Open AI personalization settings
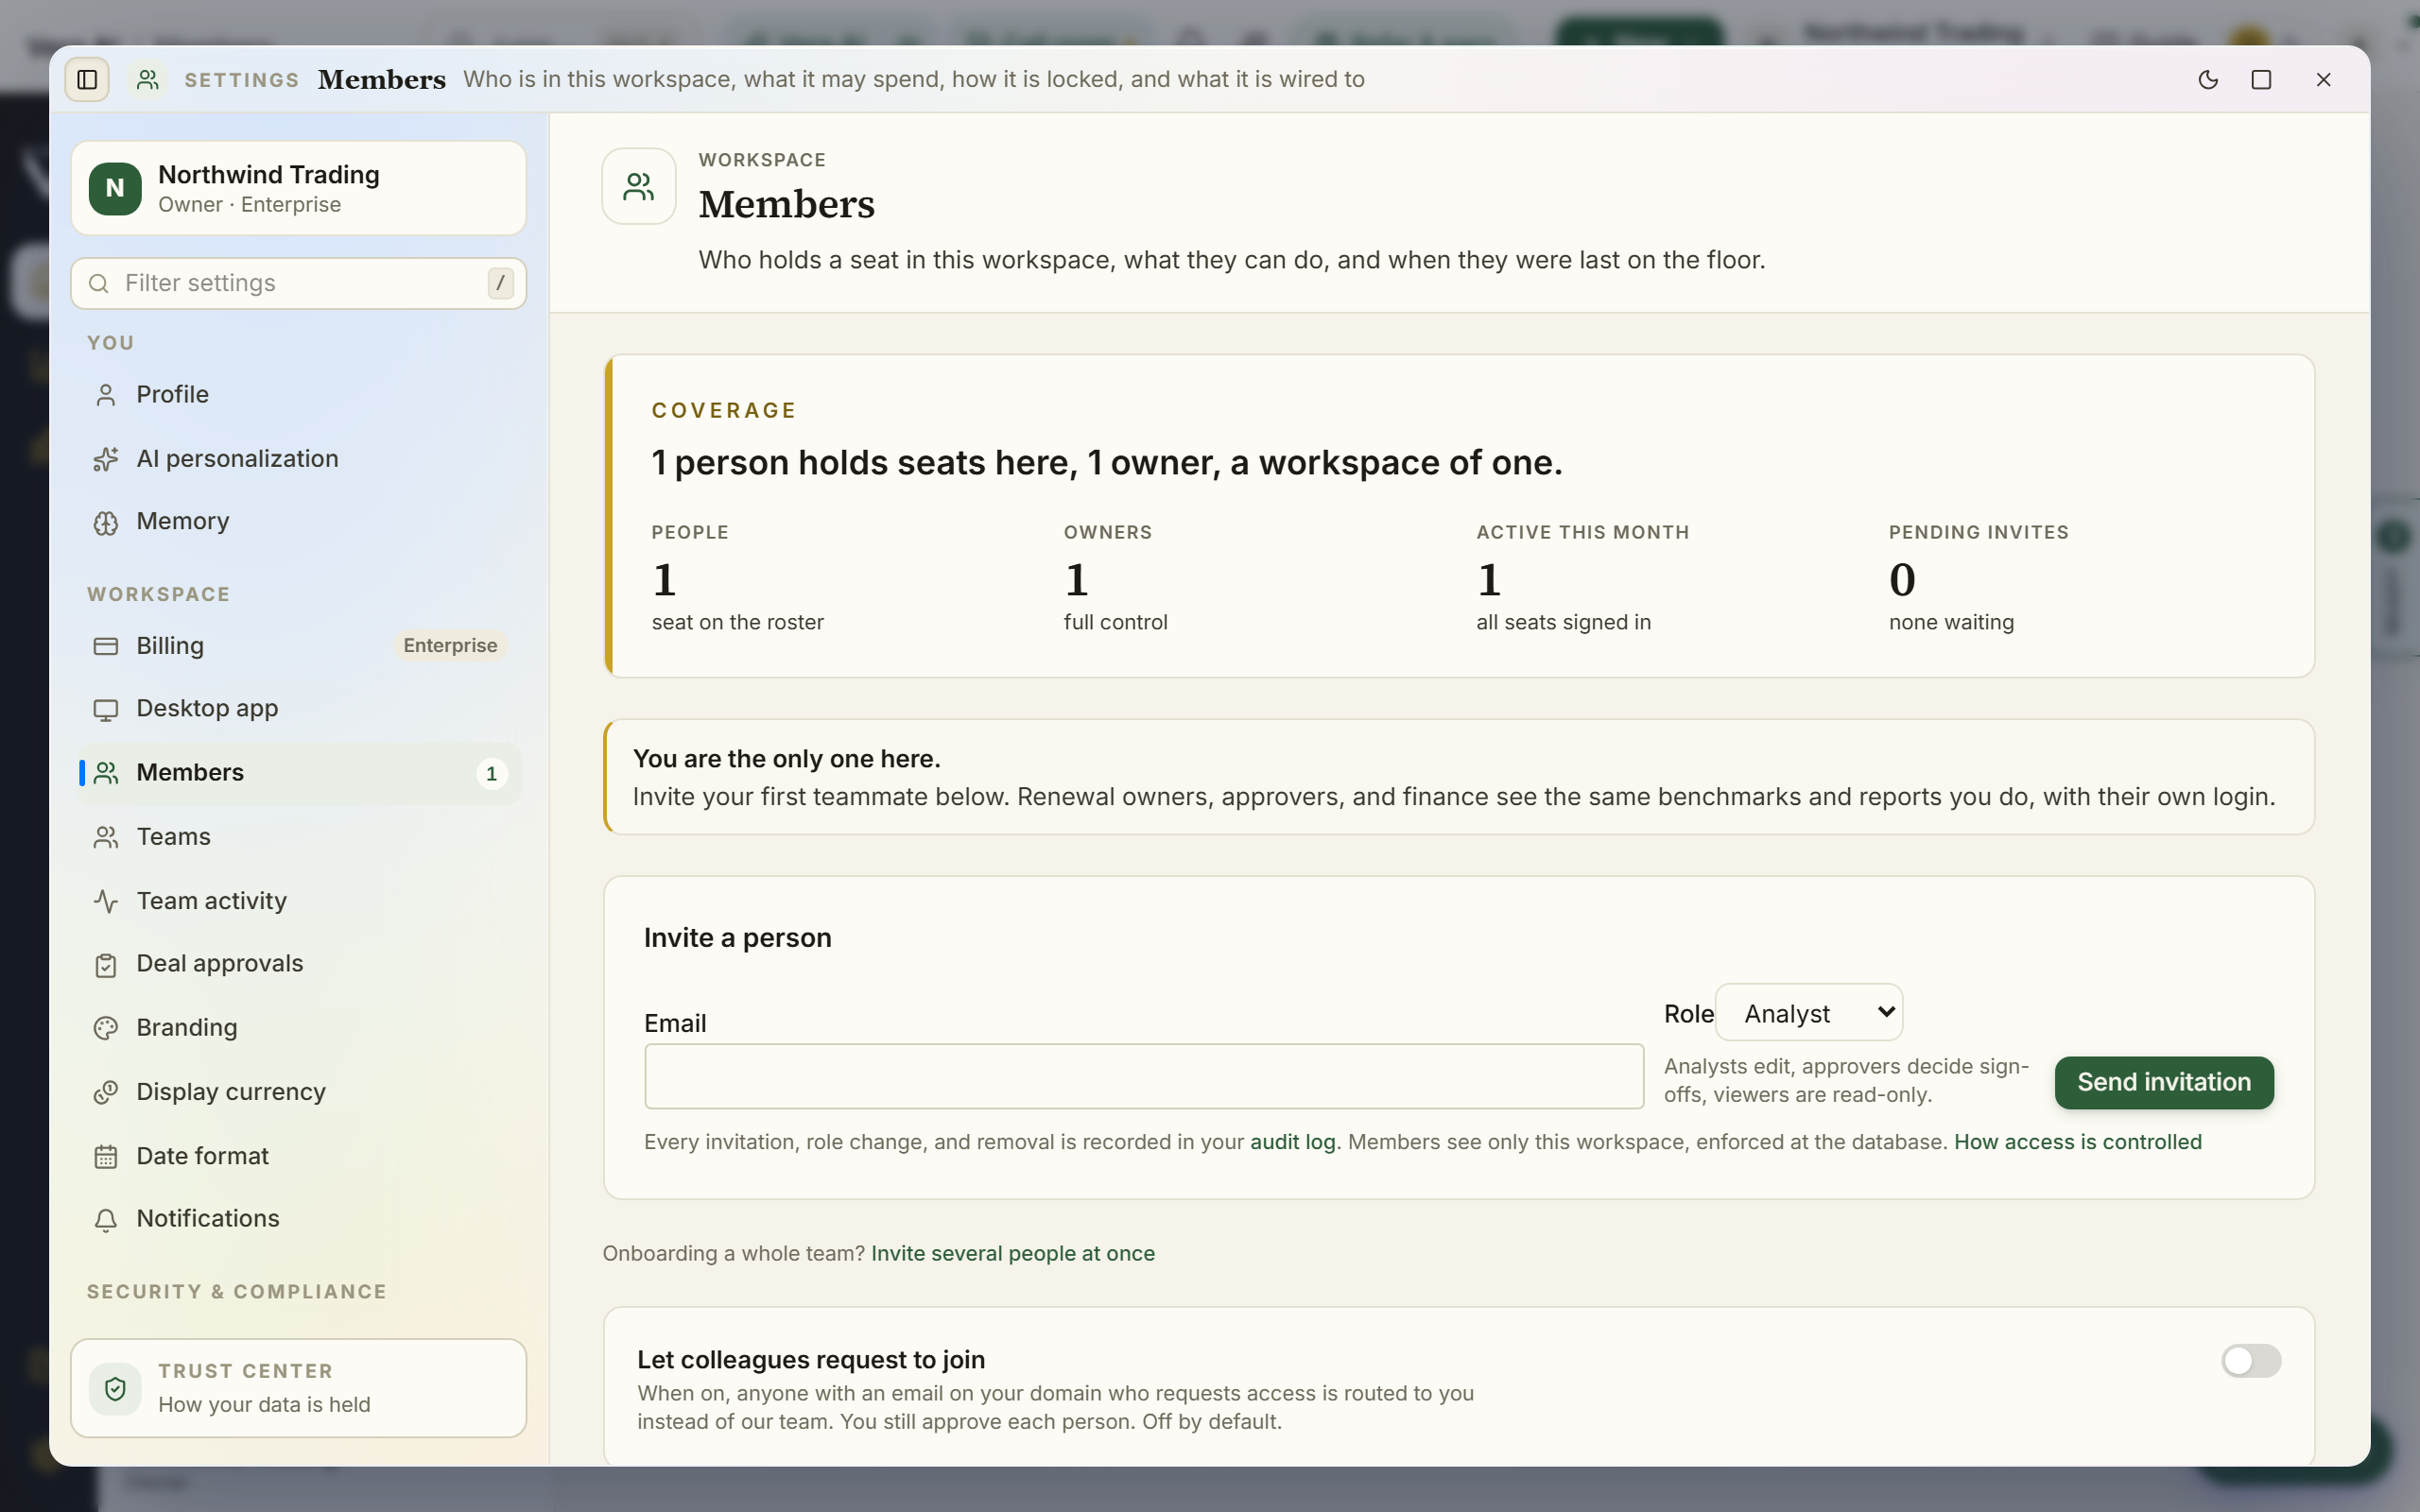 click(300, 459)
